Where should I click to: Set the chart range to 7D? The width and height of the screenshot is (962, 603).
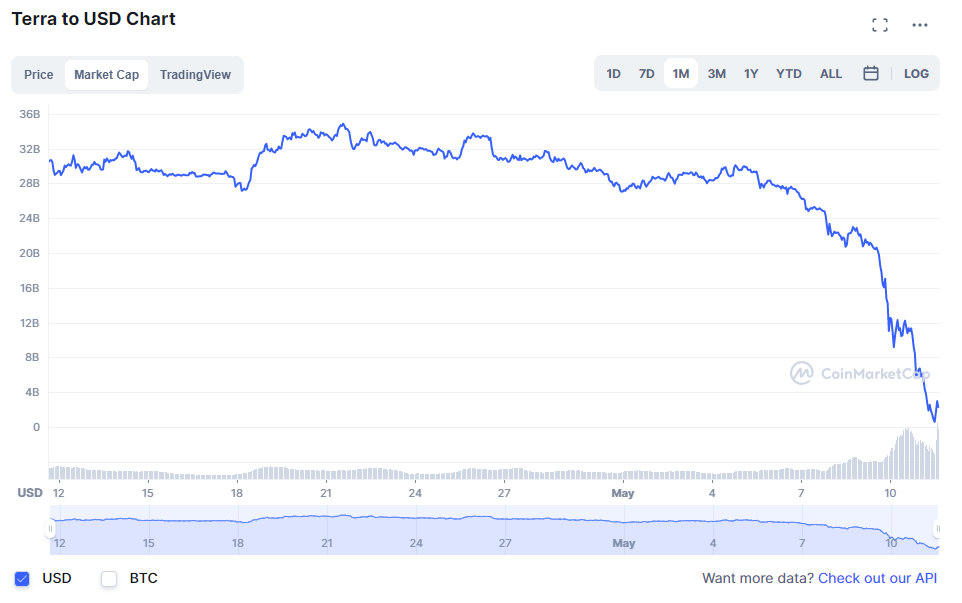pyautogui.click(x=647, y=74)
